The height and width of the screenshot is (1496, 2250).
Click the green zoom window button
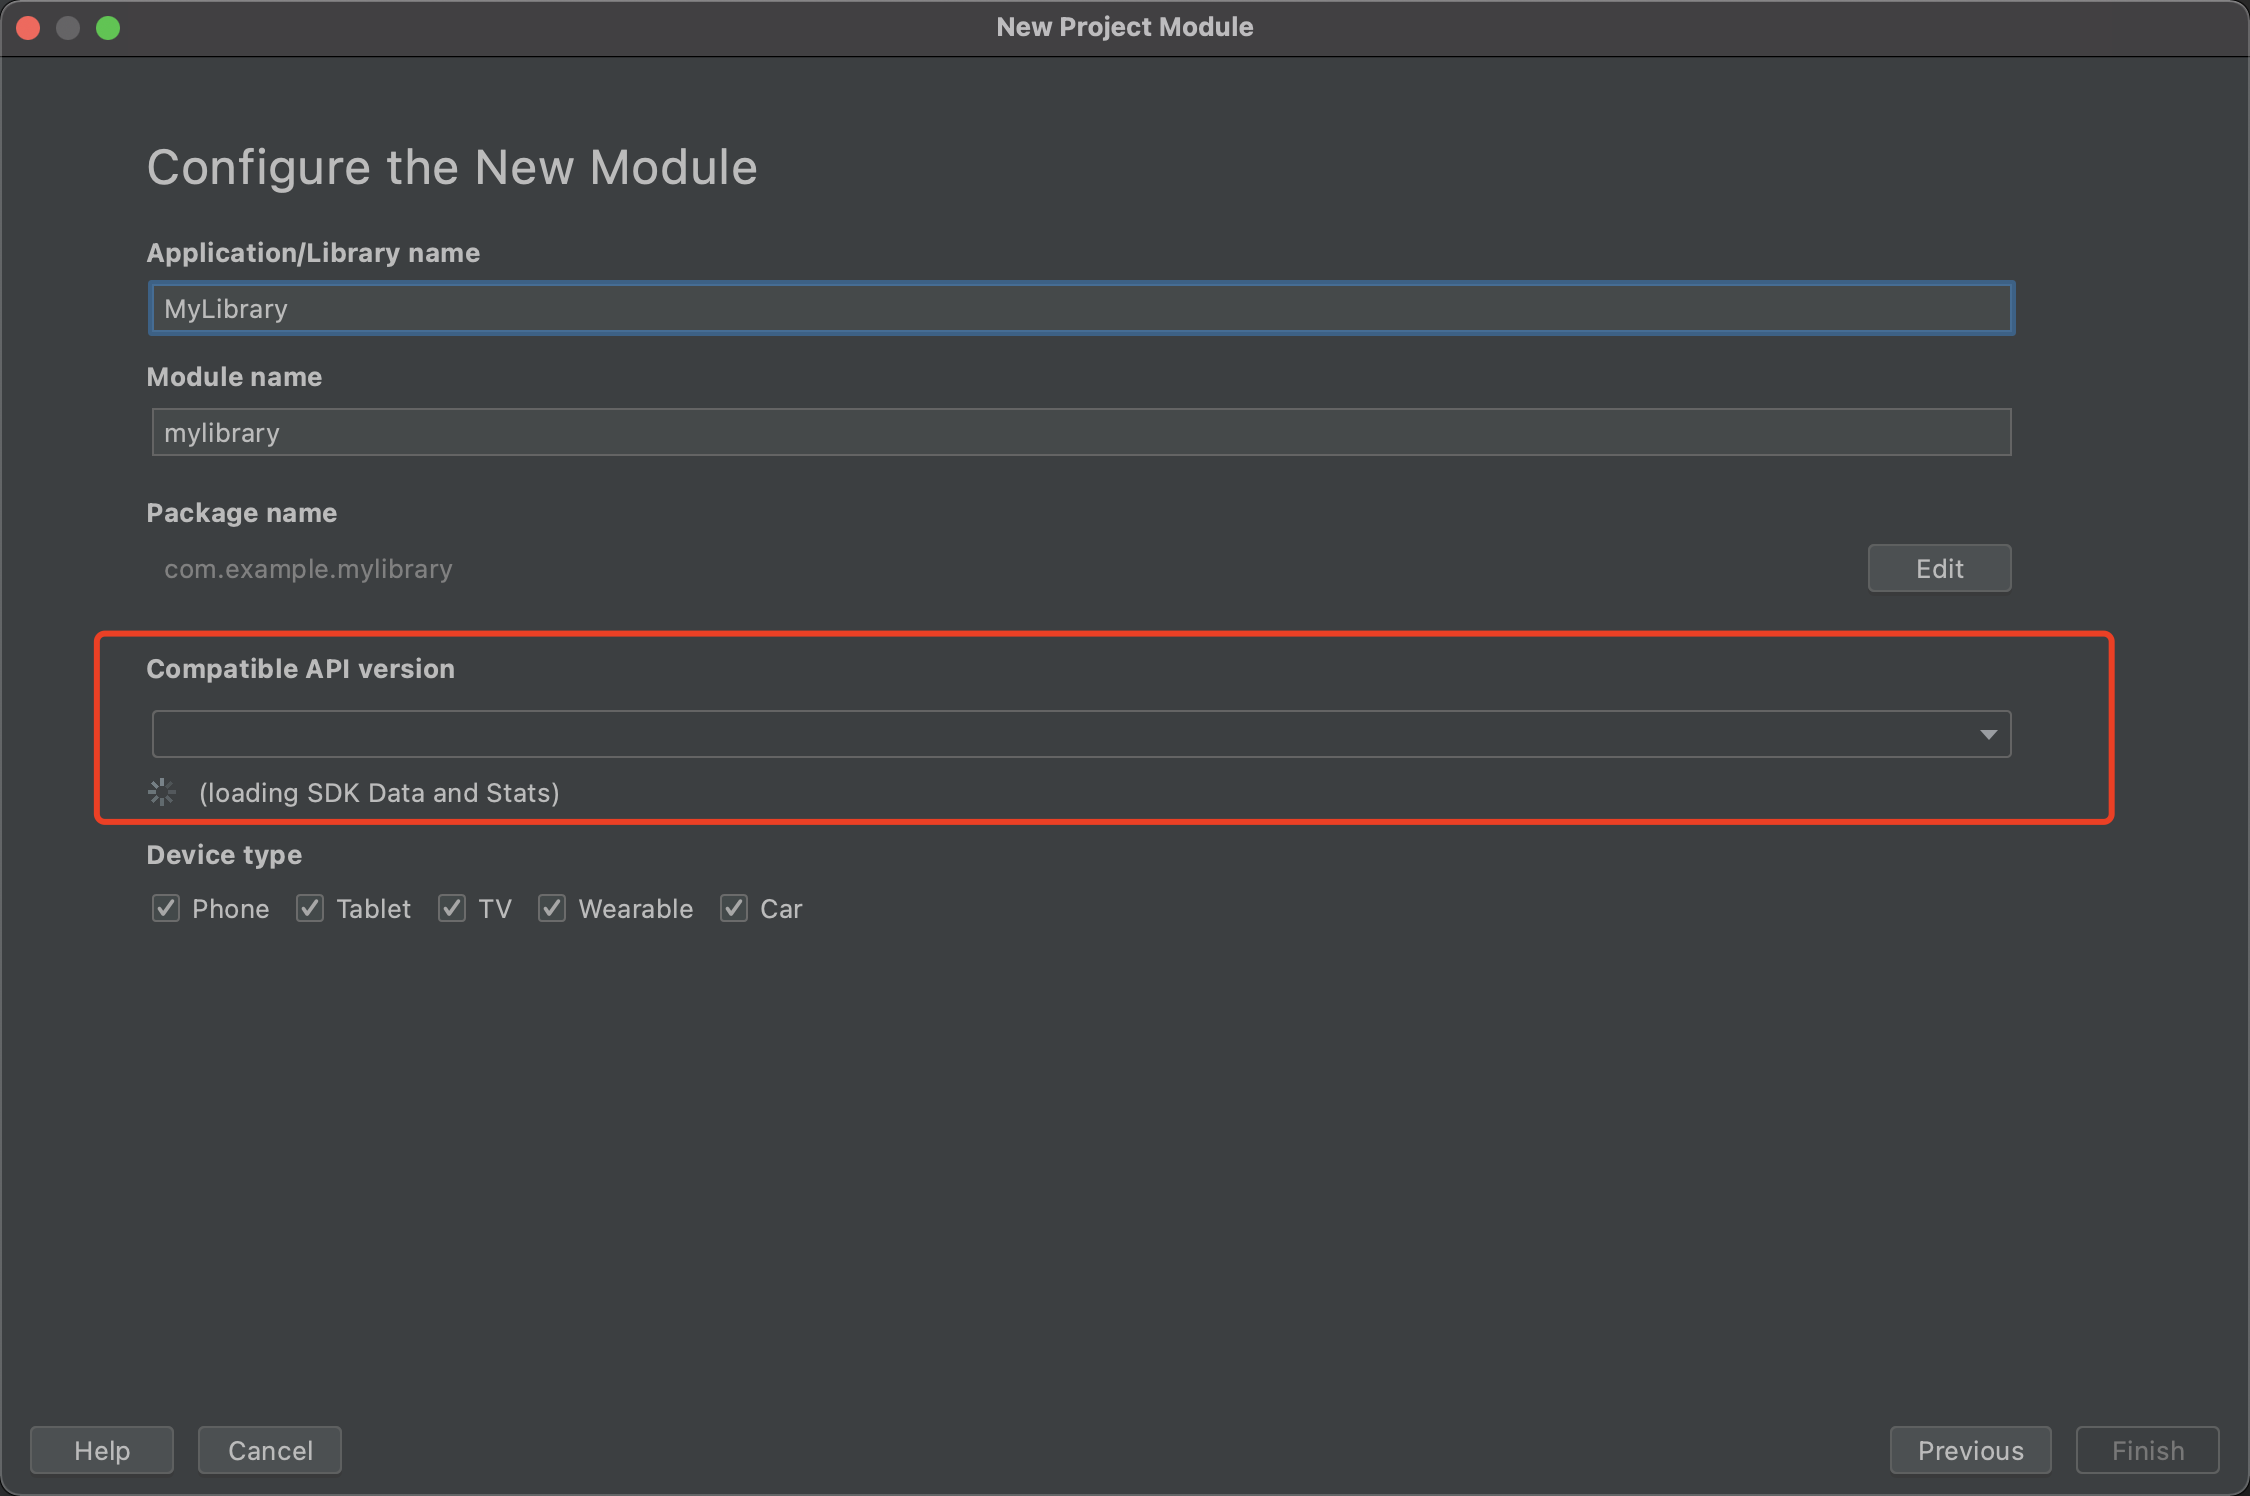pyautogui.click(x=108, y=28)
